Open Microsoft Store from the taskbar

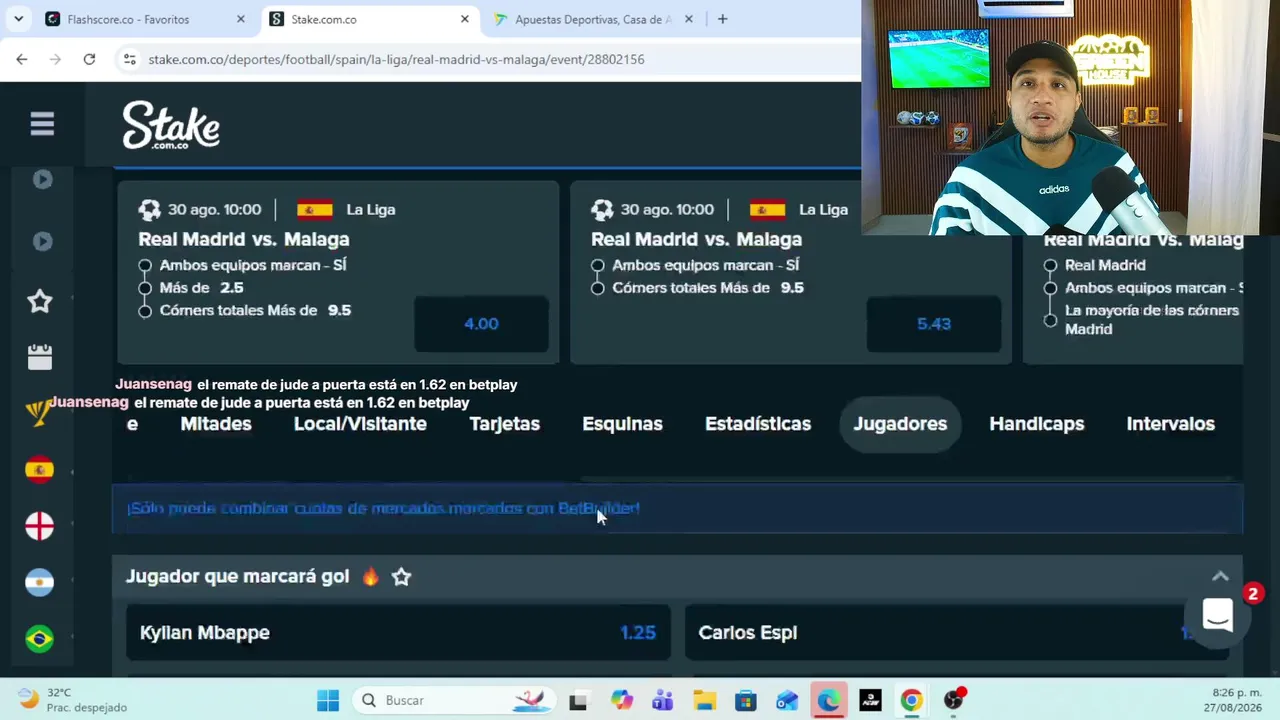pyautogui.click(x=746, y=700)
